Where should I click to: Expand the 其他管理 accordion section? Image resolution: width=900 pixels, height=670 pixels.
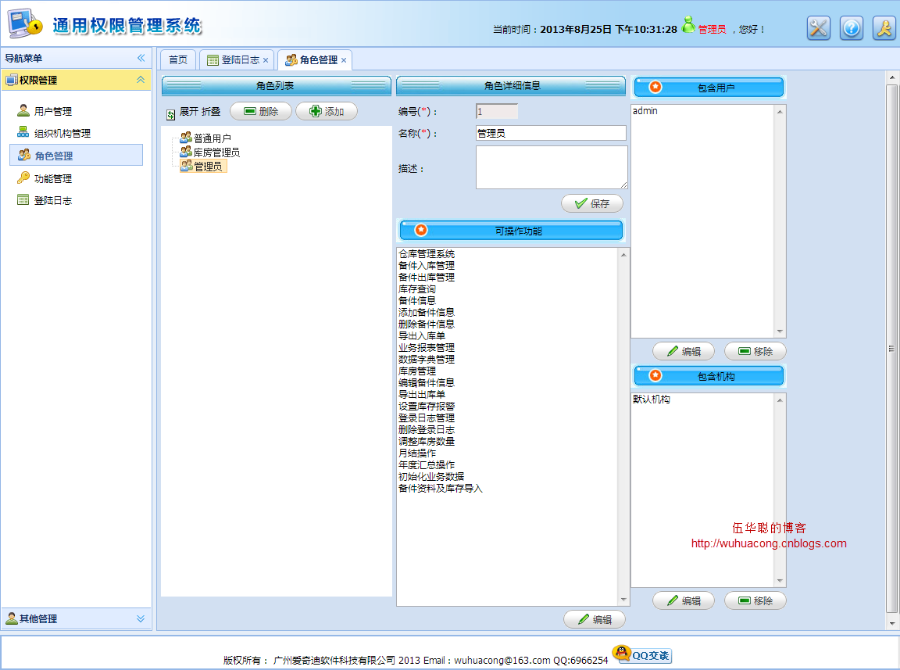coord(141,618)
